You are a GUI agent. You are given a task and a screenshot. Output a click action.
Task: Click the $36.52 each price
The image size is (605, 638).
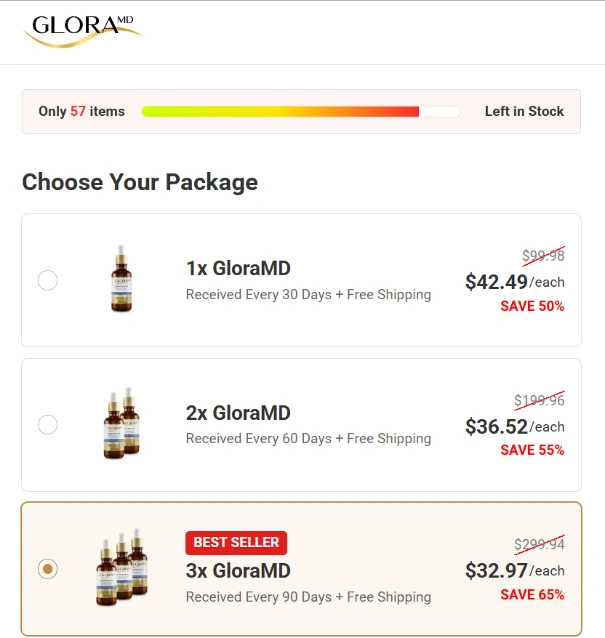(x=514, y=427)
